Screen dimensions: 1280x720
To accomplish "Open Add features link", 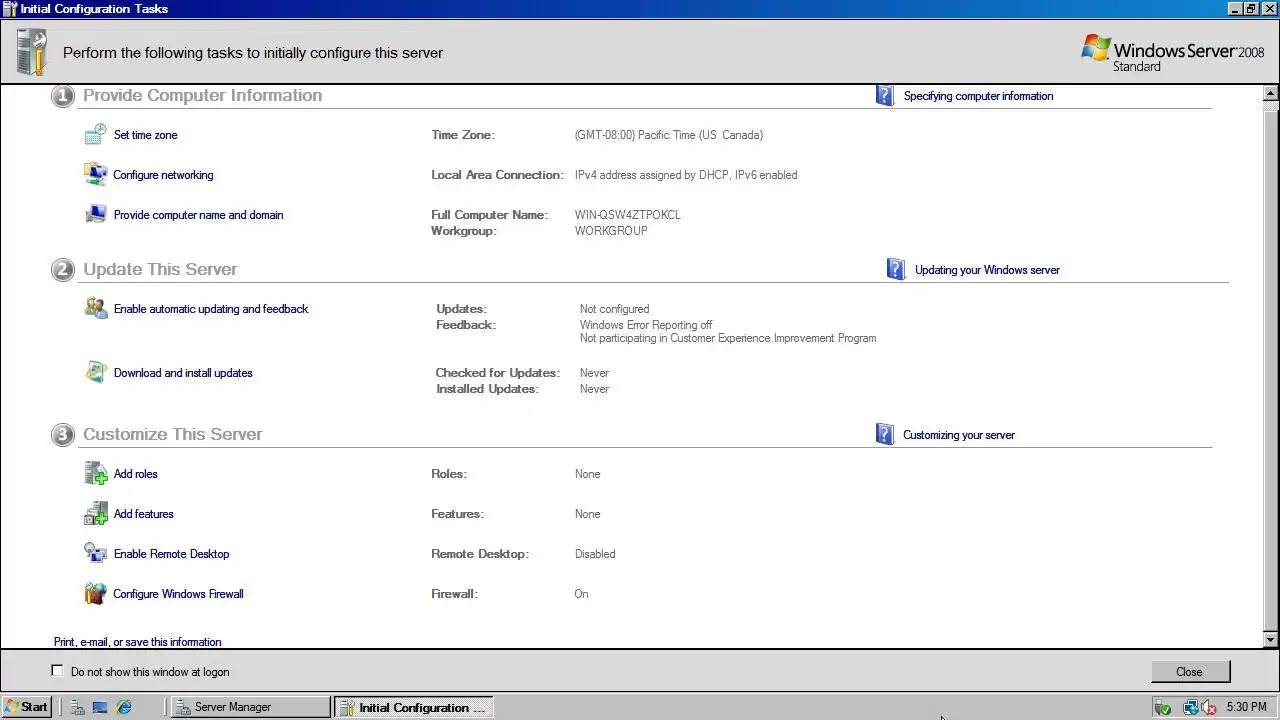I will pos(143,514).
